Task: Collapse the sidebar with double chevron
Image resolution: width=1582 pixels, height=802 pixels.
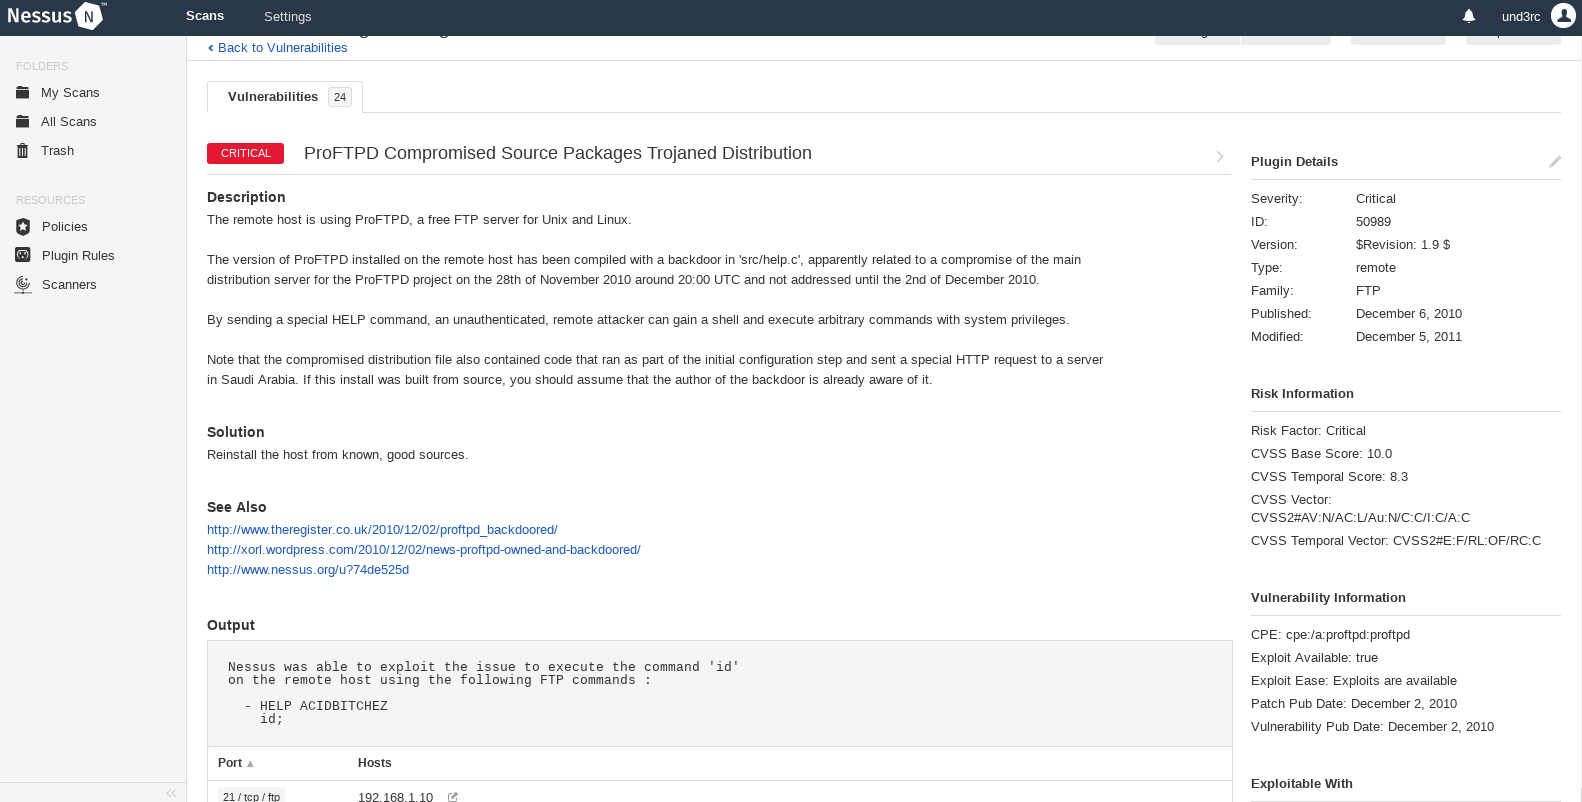Action: point(171,793)
